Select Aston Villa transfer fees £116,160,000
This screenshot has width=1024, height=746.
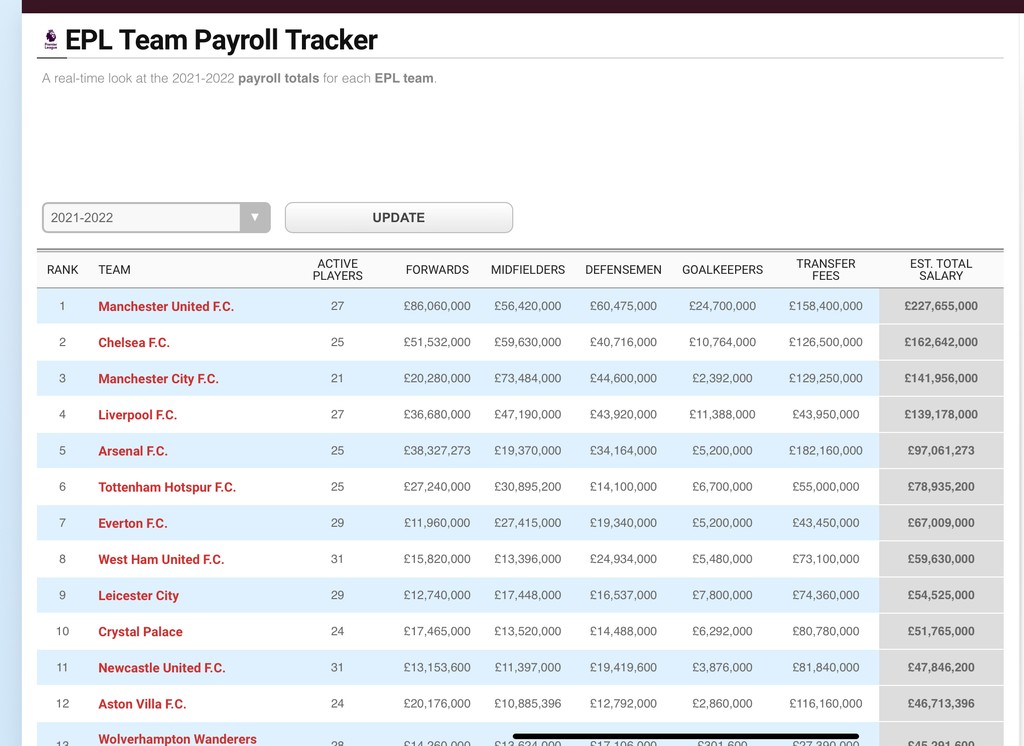tap(825, 704)
